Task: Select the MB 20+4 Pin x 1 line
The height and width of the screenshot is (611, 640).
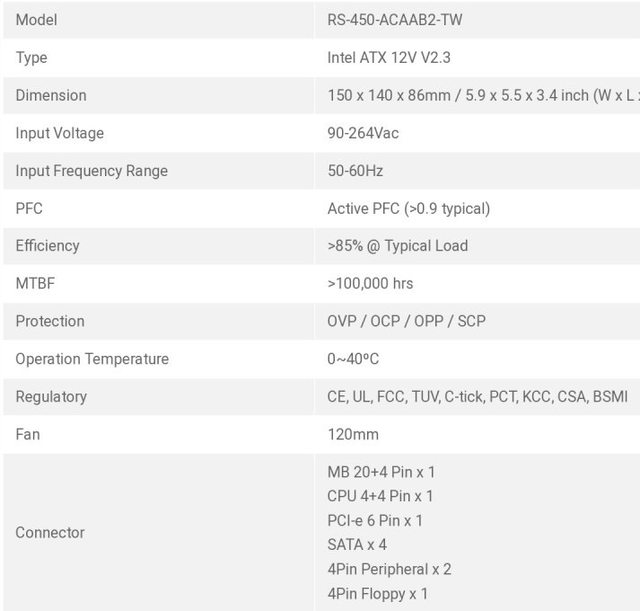Action: click(381, 472)
